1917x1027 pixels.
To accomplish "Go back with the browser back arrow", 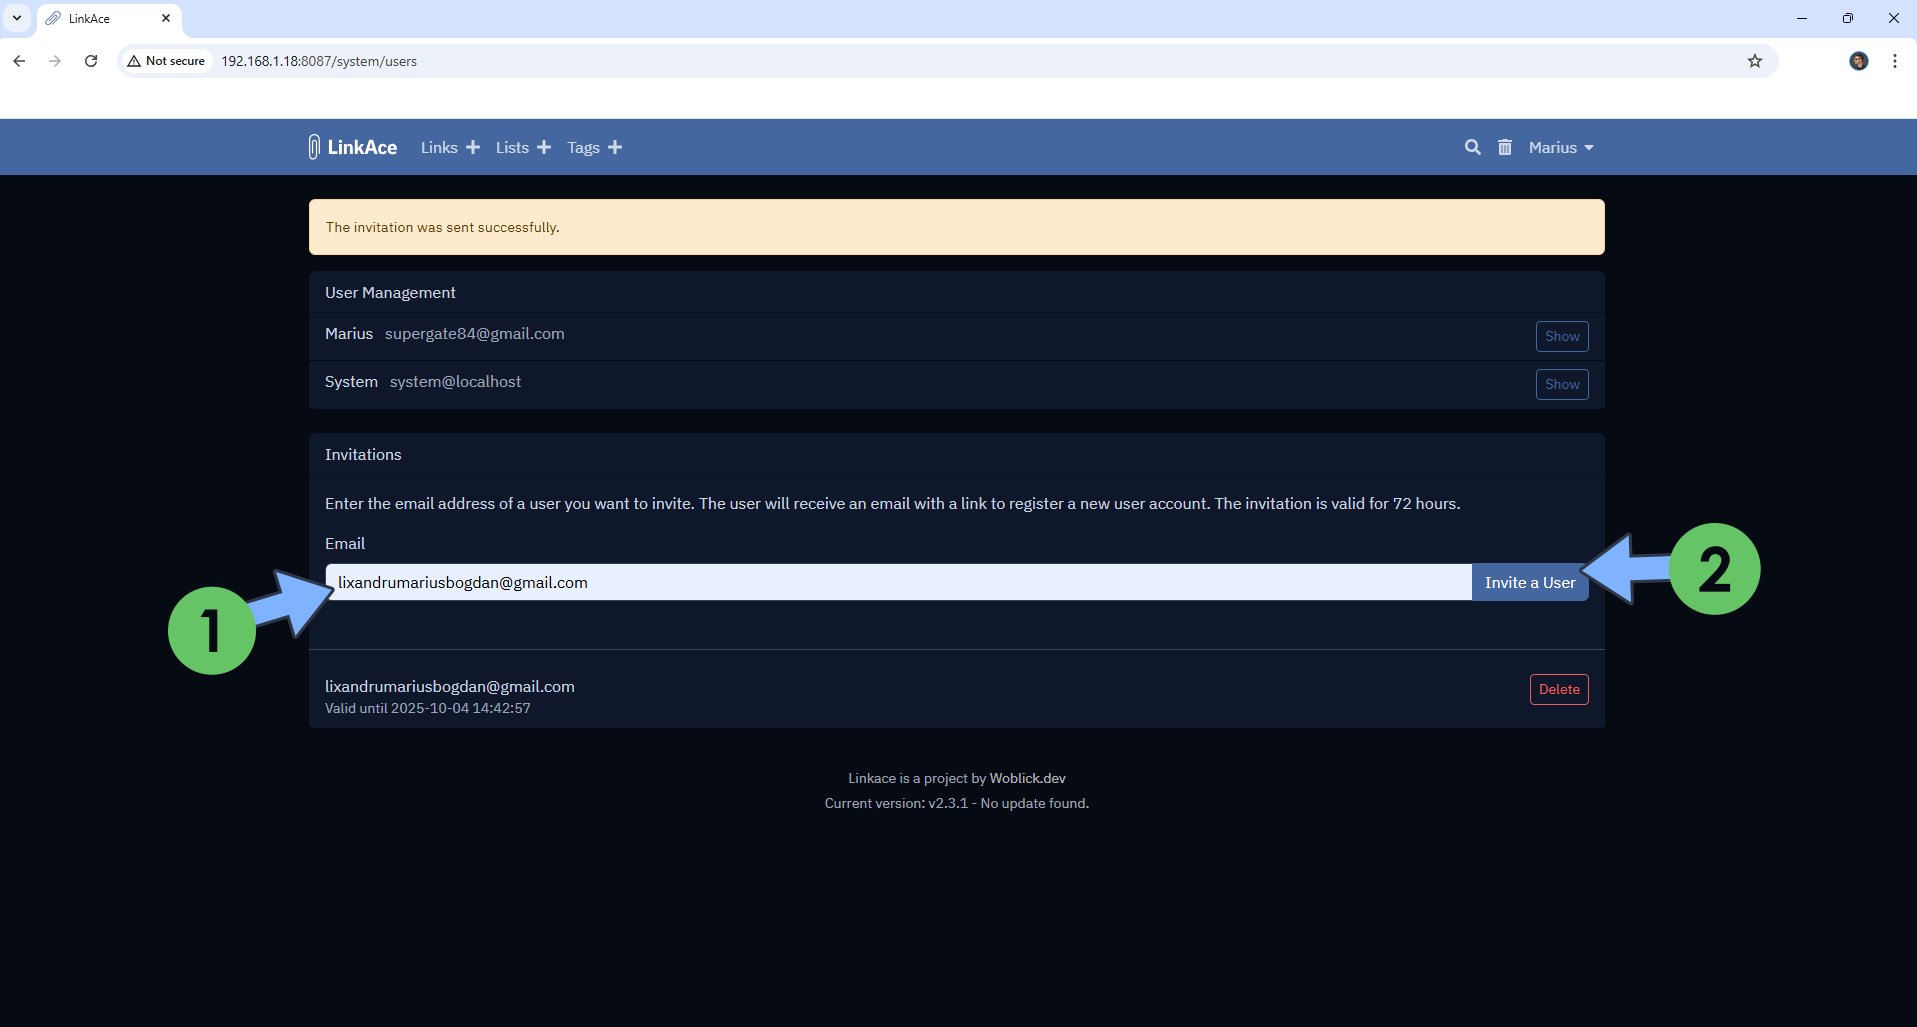I will coord(19,61).
